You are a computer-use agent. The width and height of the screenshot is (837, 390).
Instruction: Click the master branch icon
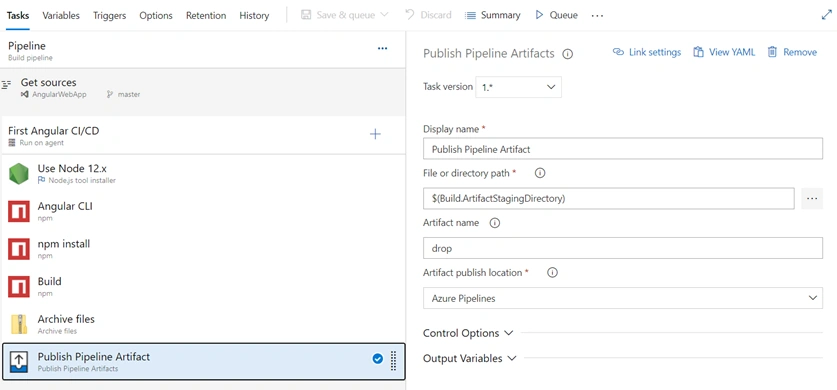[x=110, y=94]
